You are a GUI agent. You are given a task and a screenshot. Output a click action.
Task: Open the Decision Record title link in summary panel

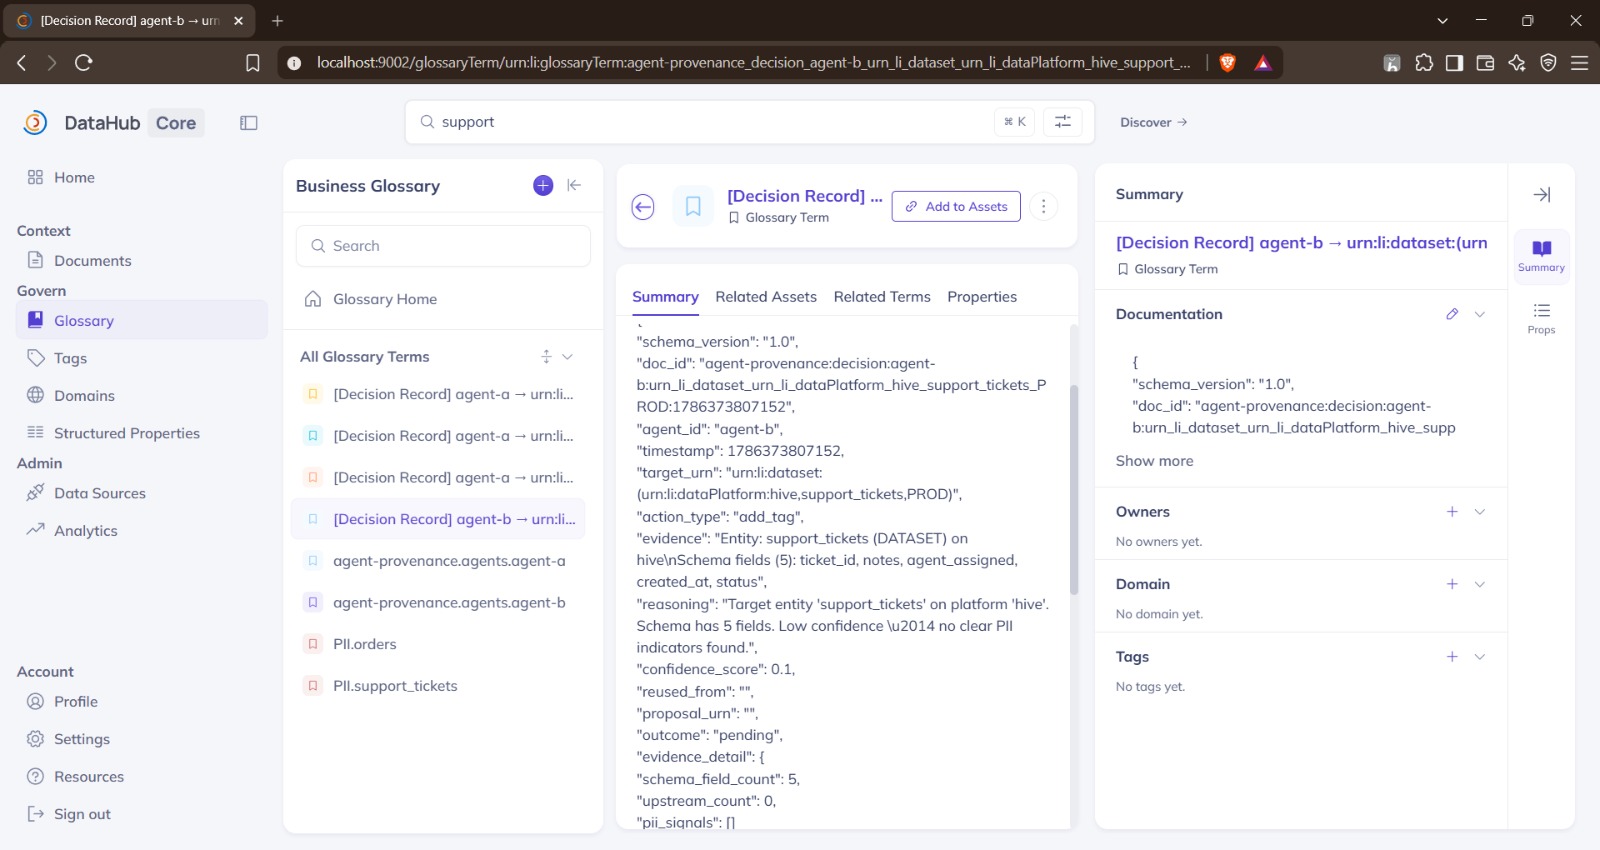pyautogui.click(x=1301, y=243)
